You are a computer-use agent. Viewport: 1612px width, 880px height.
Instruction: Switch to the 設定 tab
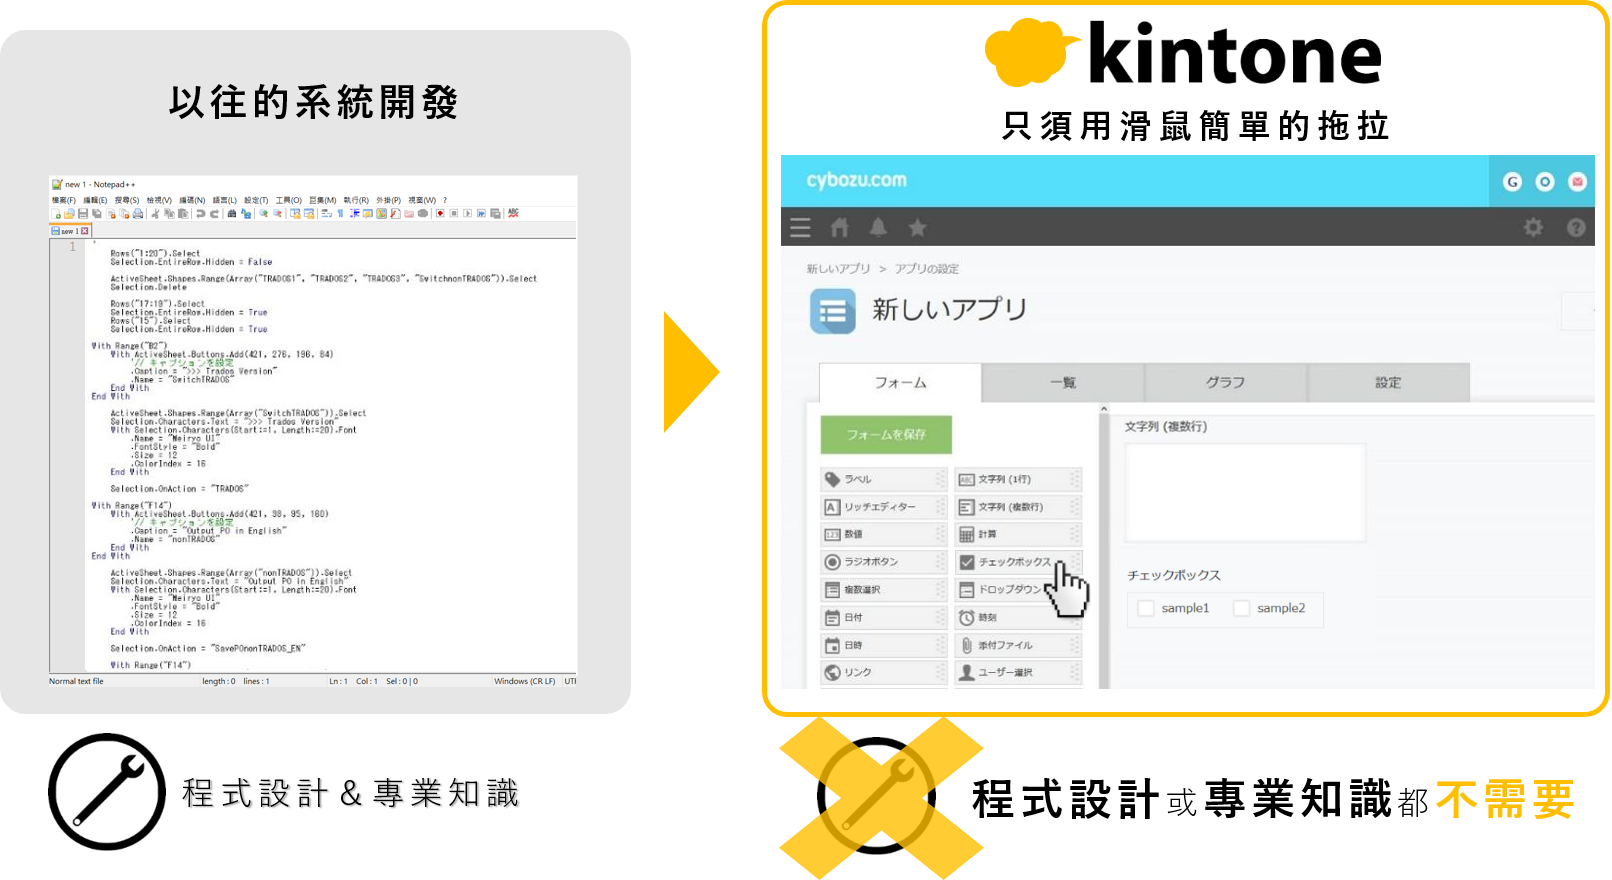click(1388, 383)
